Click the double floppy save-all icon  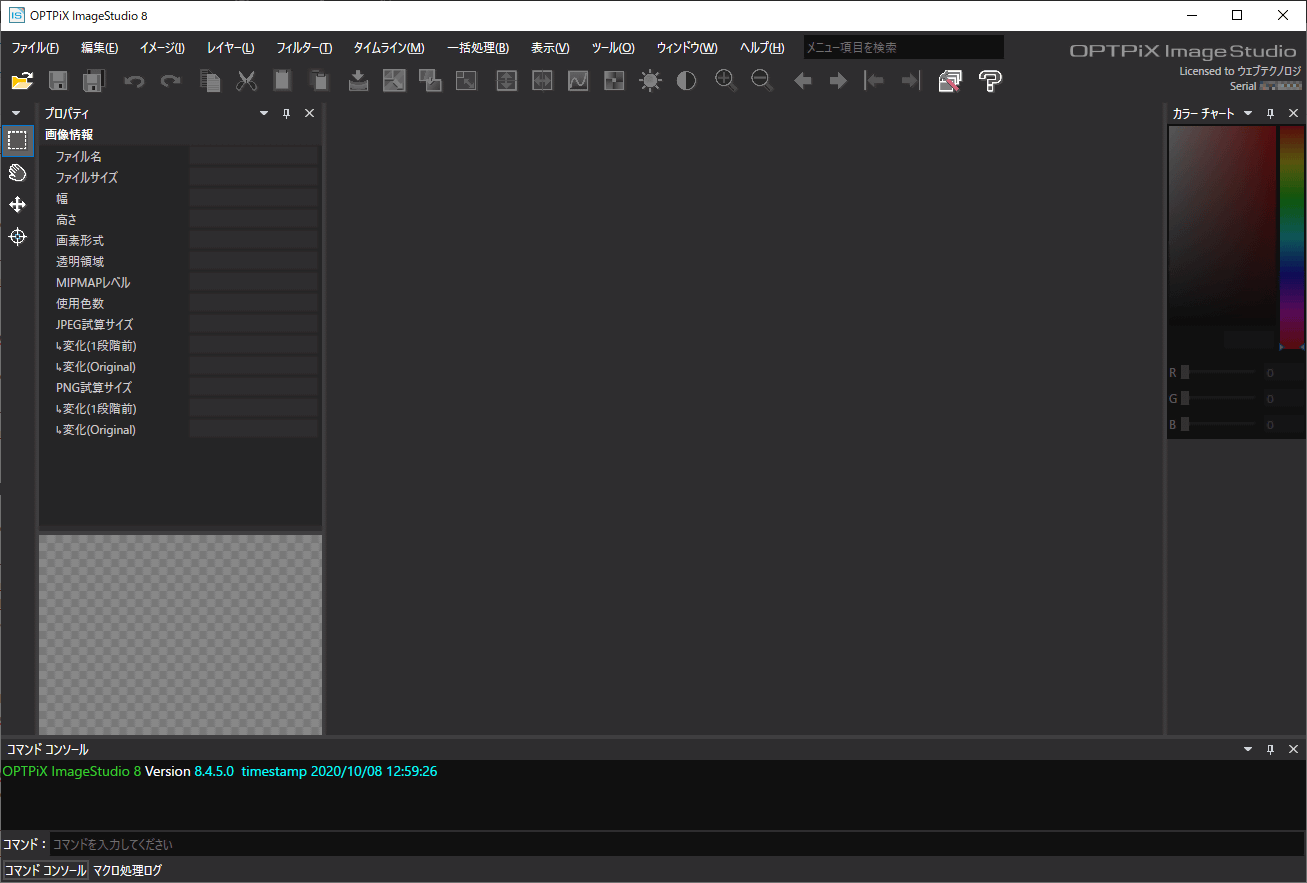point(94,81)
